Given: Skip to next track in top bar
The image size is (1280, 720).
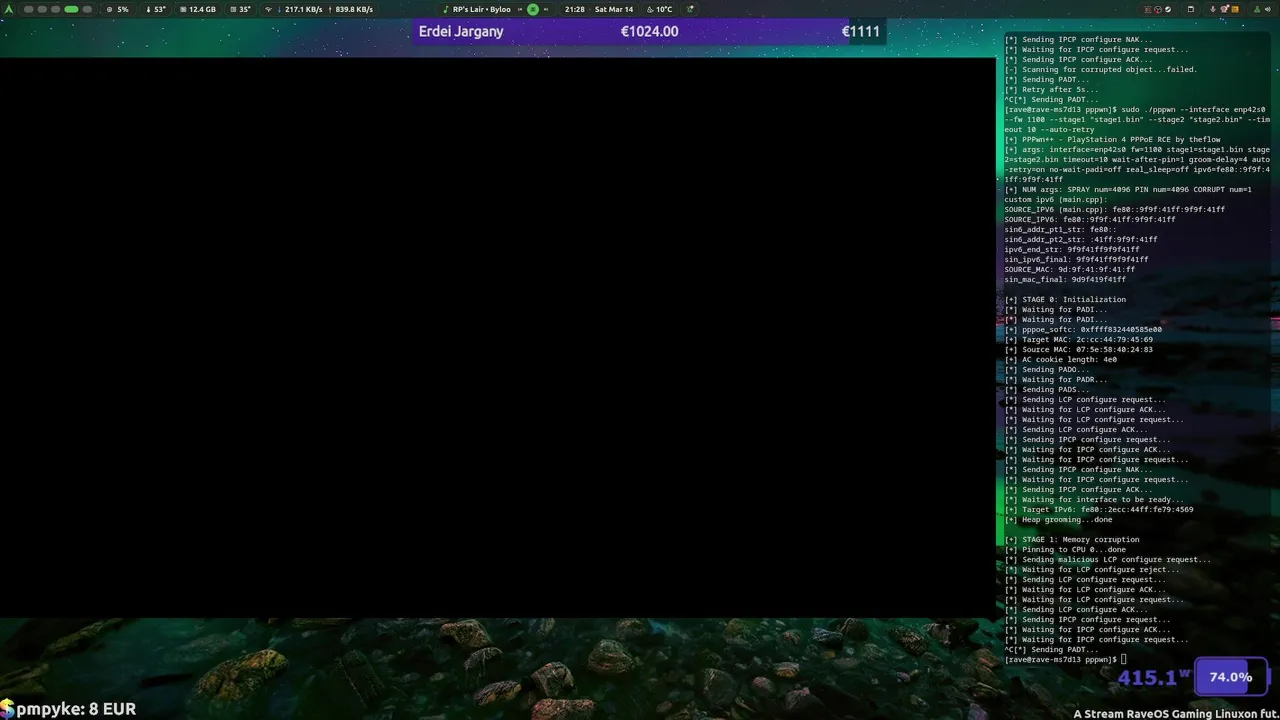Looking at the screenshot, I should (546, 9).
